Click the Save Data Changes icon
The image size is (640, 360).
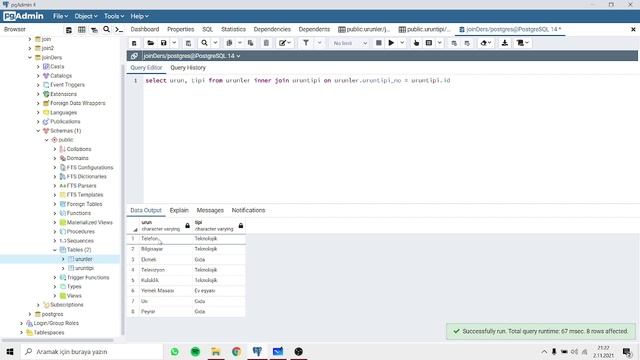(x=188, y=43)
